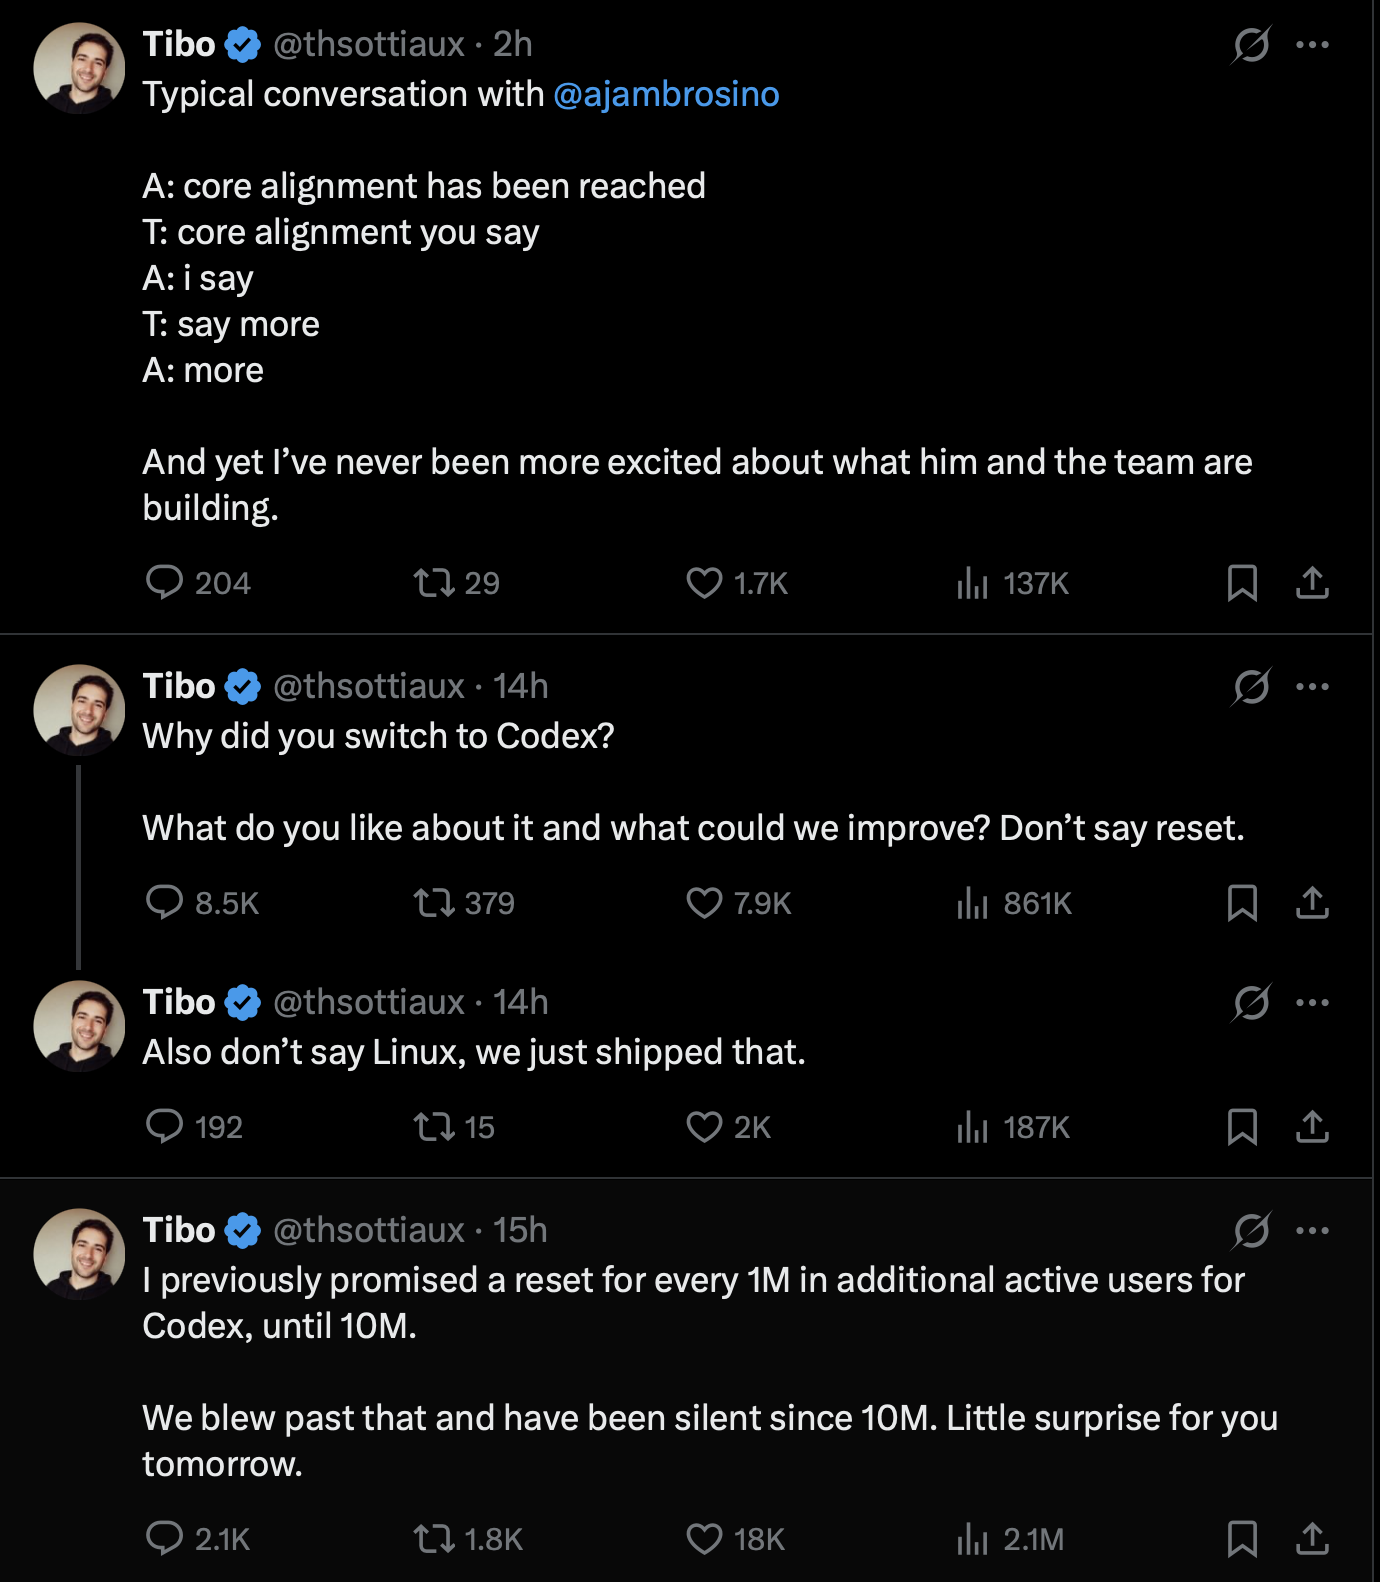Reply to the Why switch to Codex tweet
Image resolution: width=1380 pixels, height=1582 pixels.
202,903
